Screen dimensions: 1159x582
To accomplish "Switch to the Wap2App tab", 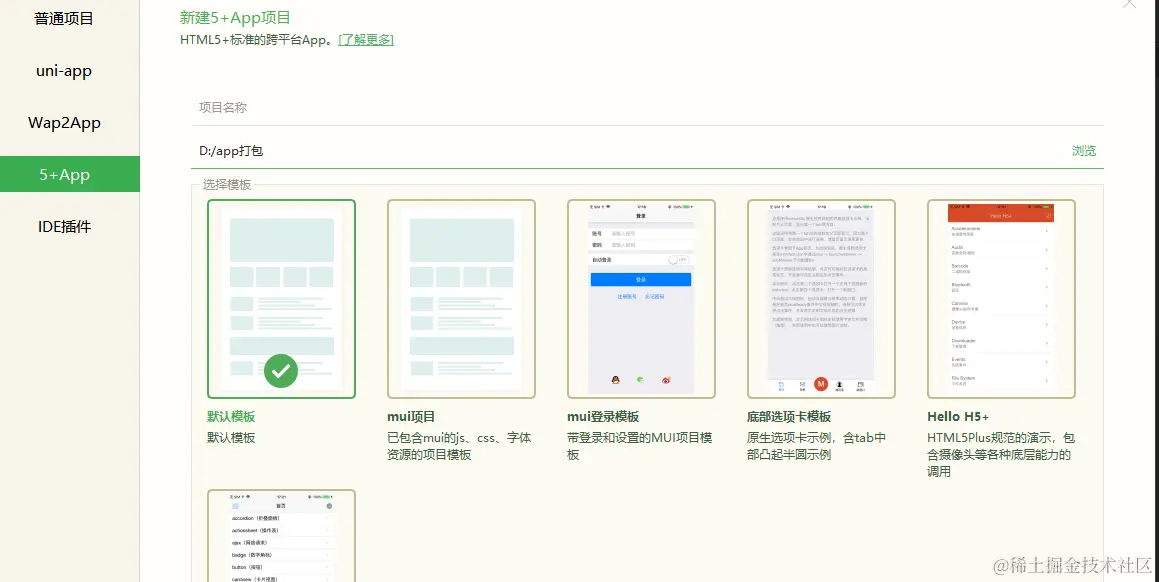I will point(62,122).
